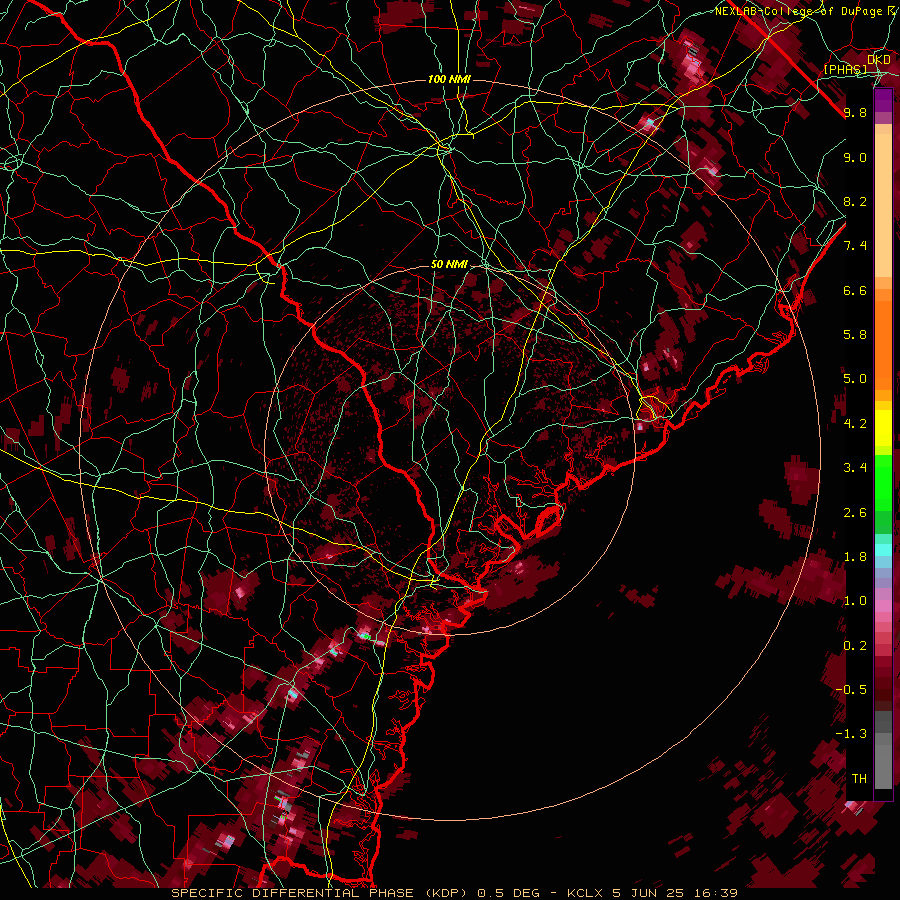Click the -0.5 scale value

[x=851, y=690]
